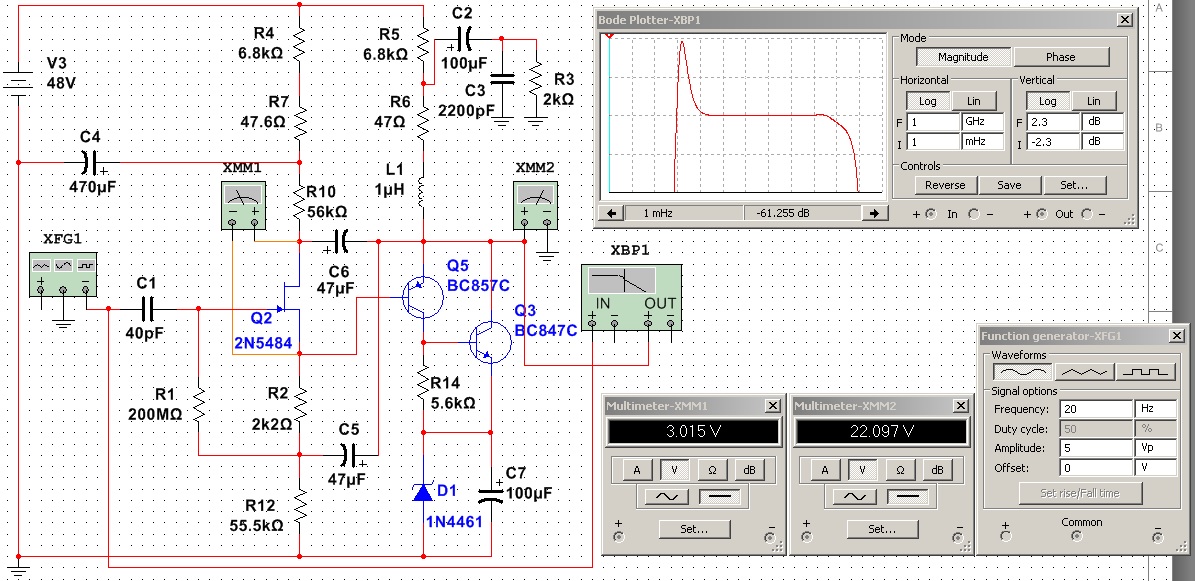Edit the Frequency value field
This screenshot has height=581, width=1195.
[x=1096, y=409]
